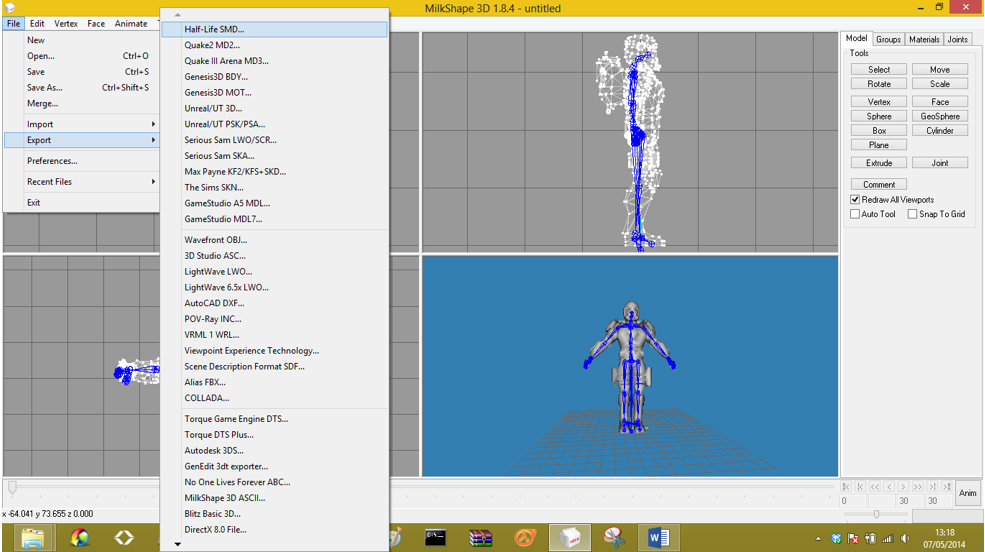985x552 pixels.
Task: Open the Face menu
Action: [x=96, y=23]
